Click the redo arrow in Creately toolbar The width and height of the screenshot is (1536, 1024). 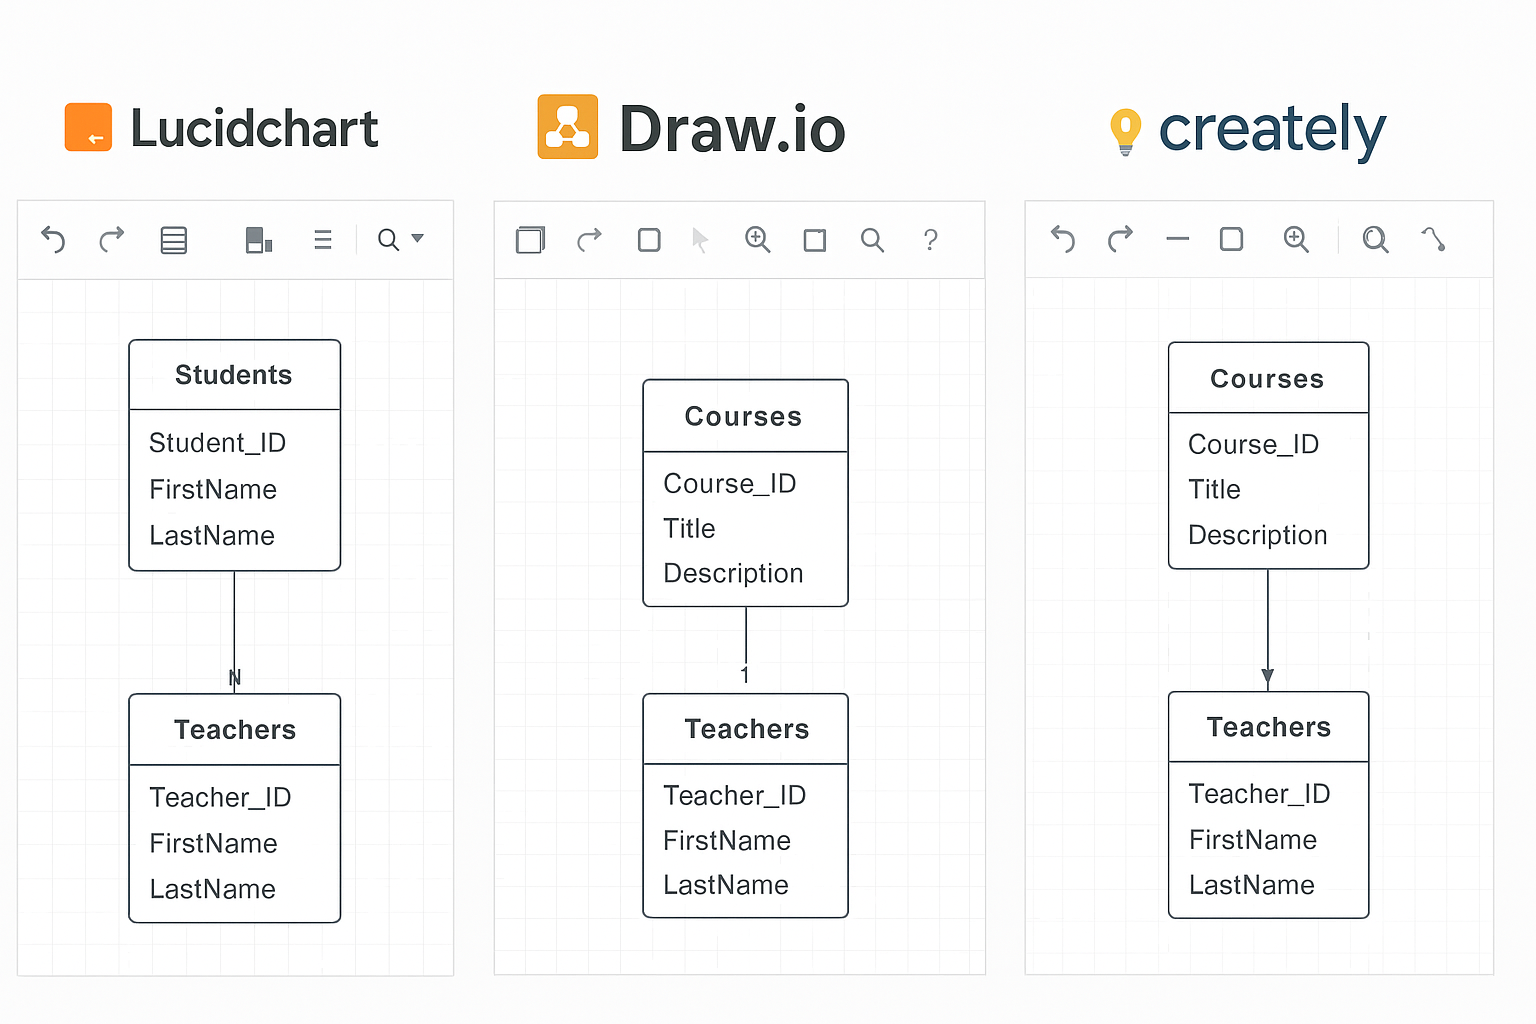pos(1120,239)
